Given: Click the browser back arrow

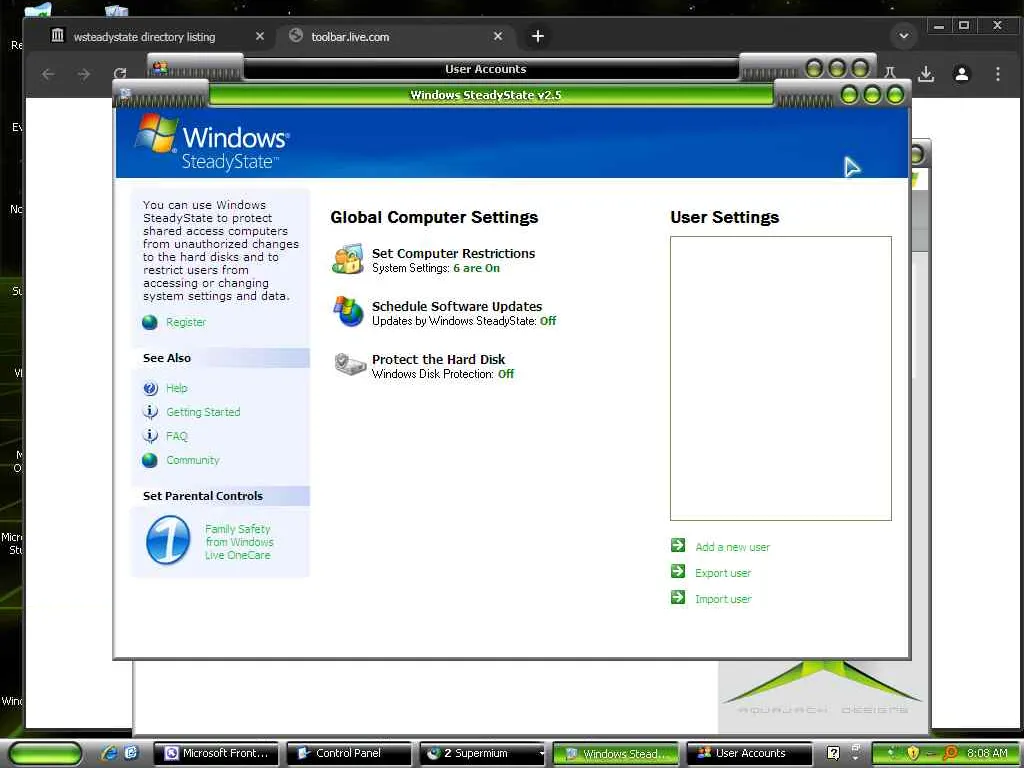Looking at the screenshot, I should tap(48, 74).
